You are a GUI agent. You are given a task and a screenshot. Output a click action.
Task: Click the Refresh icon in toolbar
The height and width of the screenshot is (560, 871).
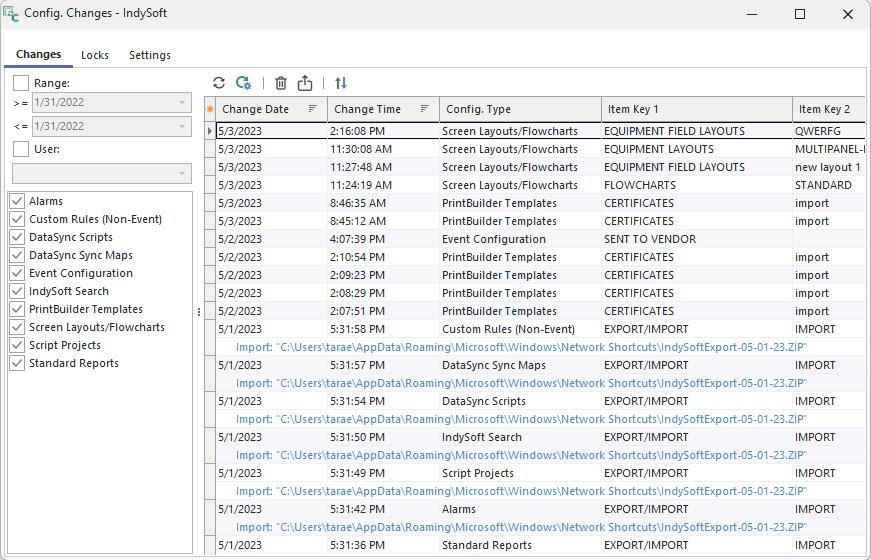pyautogui.click(x=219, y=83)
